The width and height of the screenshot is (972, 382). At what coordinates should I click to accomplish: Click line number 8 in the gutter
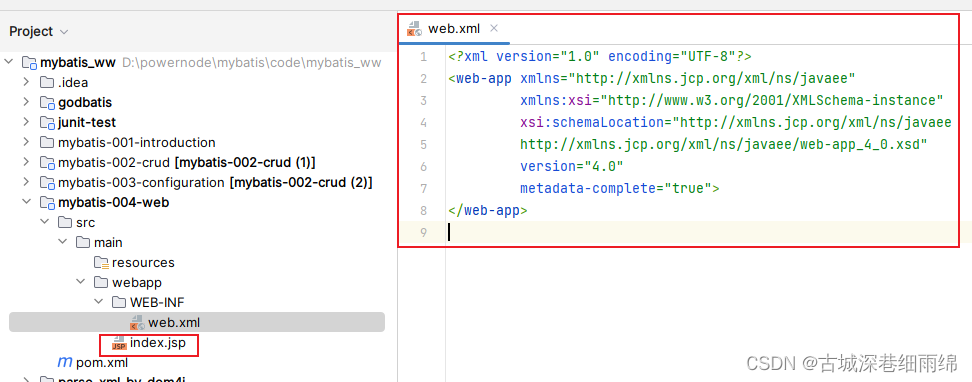[423, 210]
